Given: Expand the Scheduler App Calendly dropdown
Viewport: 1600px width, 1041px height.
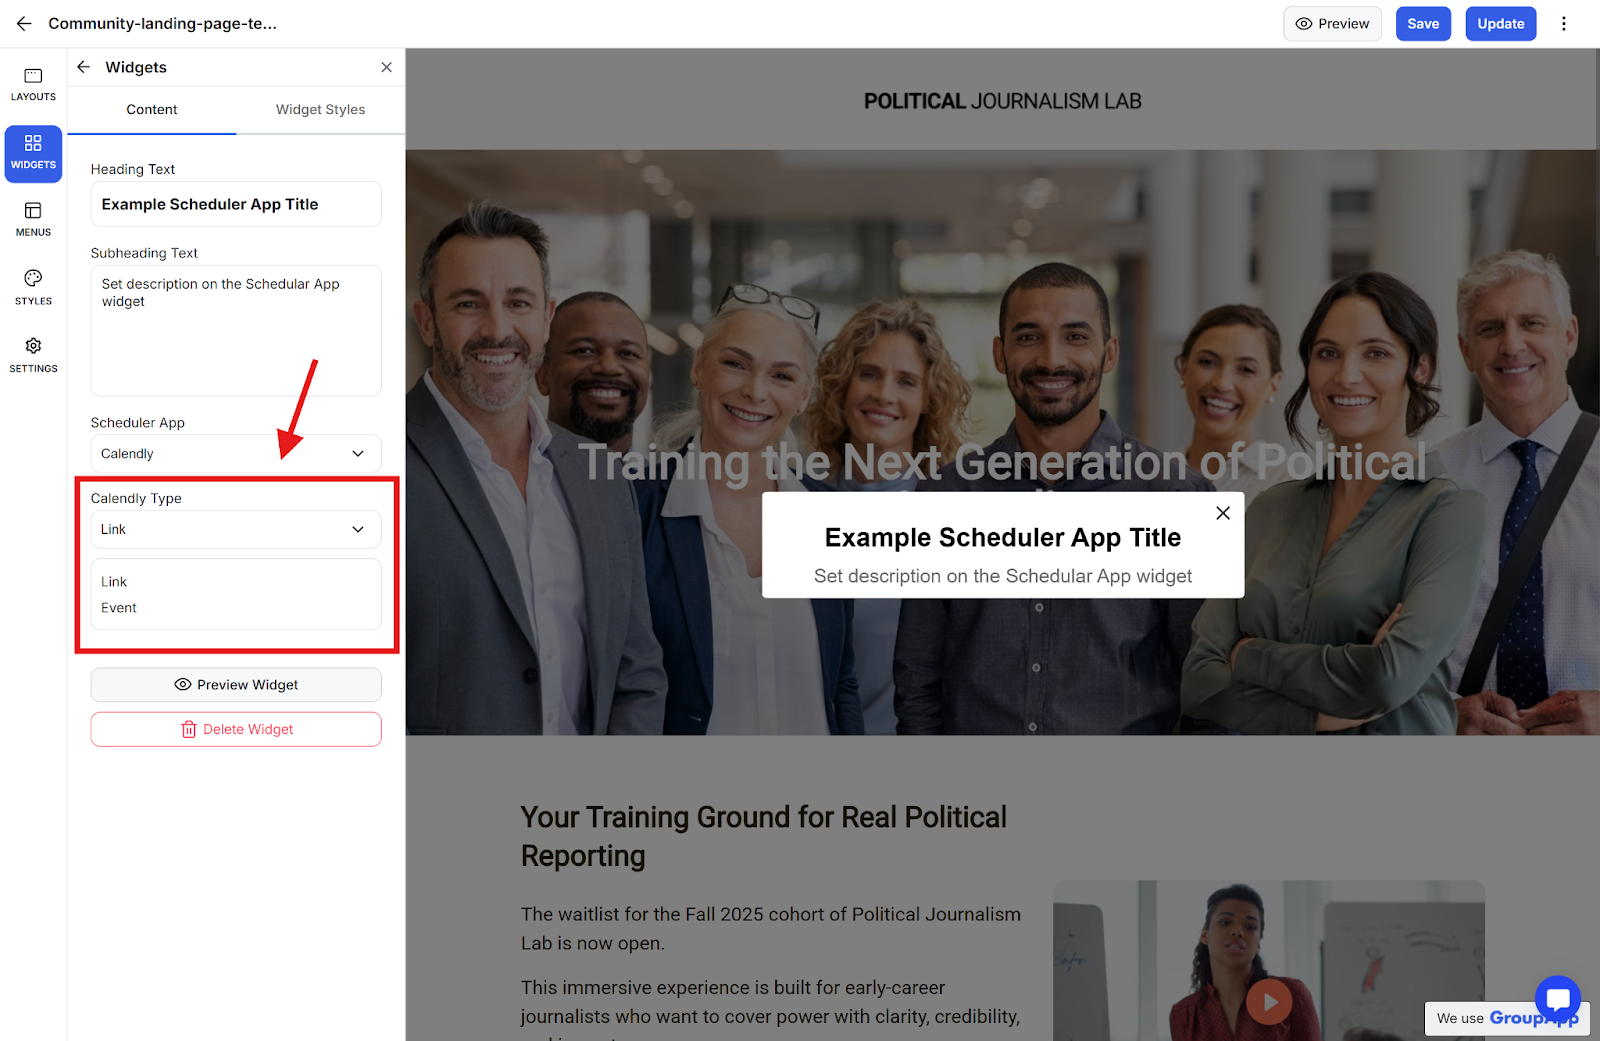Looking at the screenshot, I should point(236,454).
